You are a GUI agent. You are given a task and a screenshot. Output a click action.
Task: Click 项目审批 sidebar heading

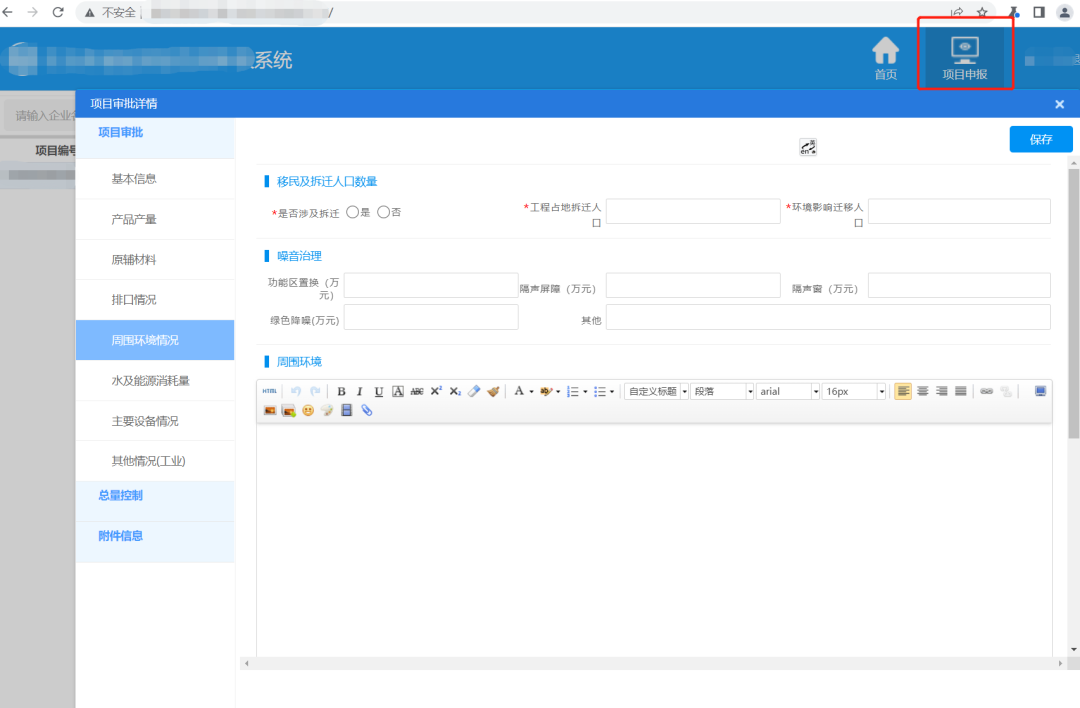[x=155, y=138]
